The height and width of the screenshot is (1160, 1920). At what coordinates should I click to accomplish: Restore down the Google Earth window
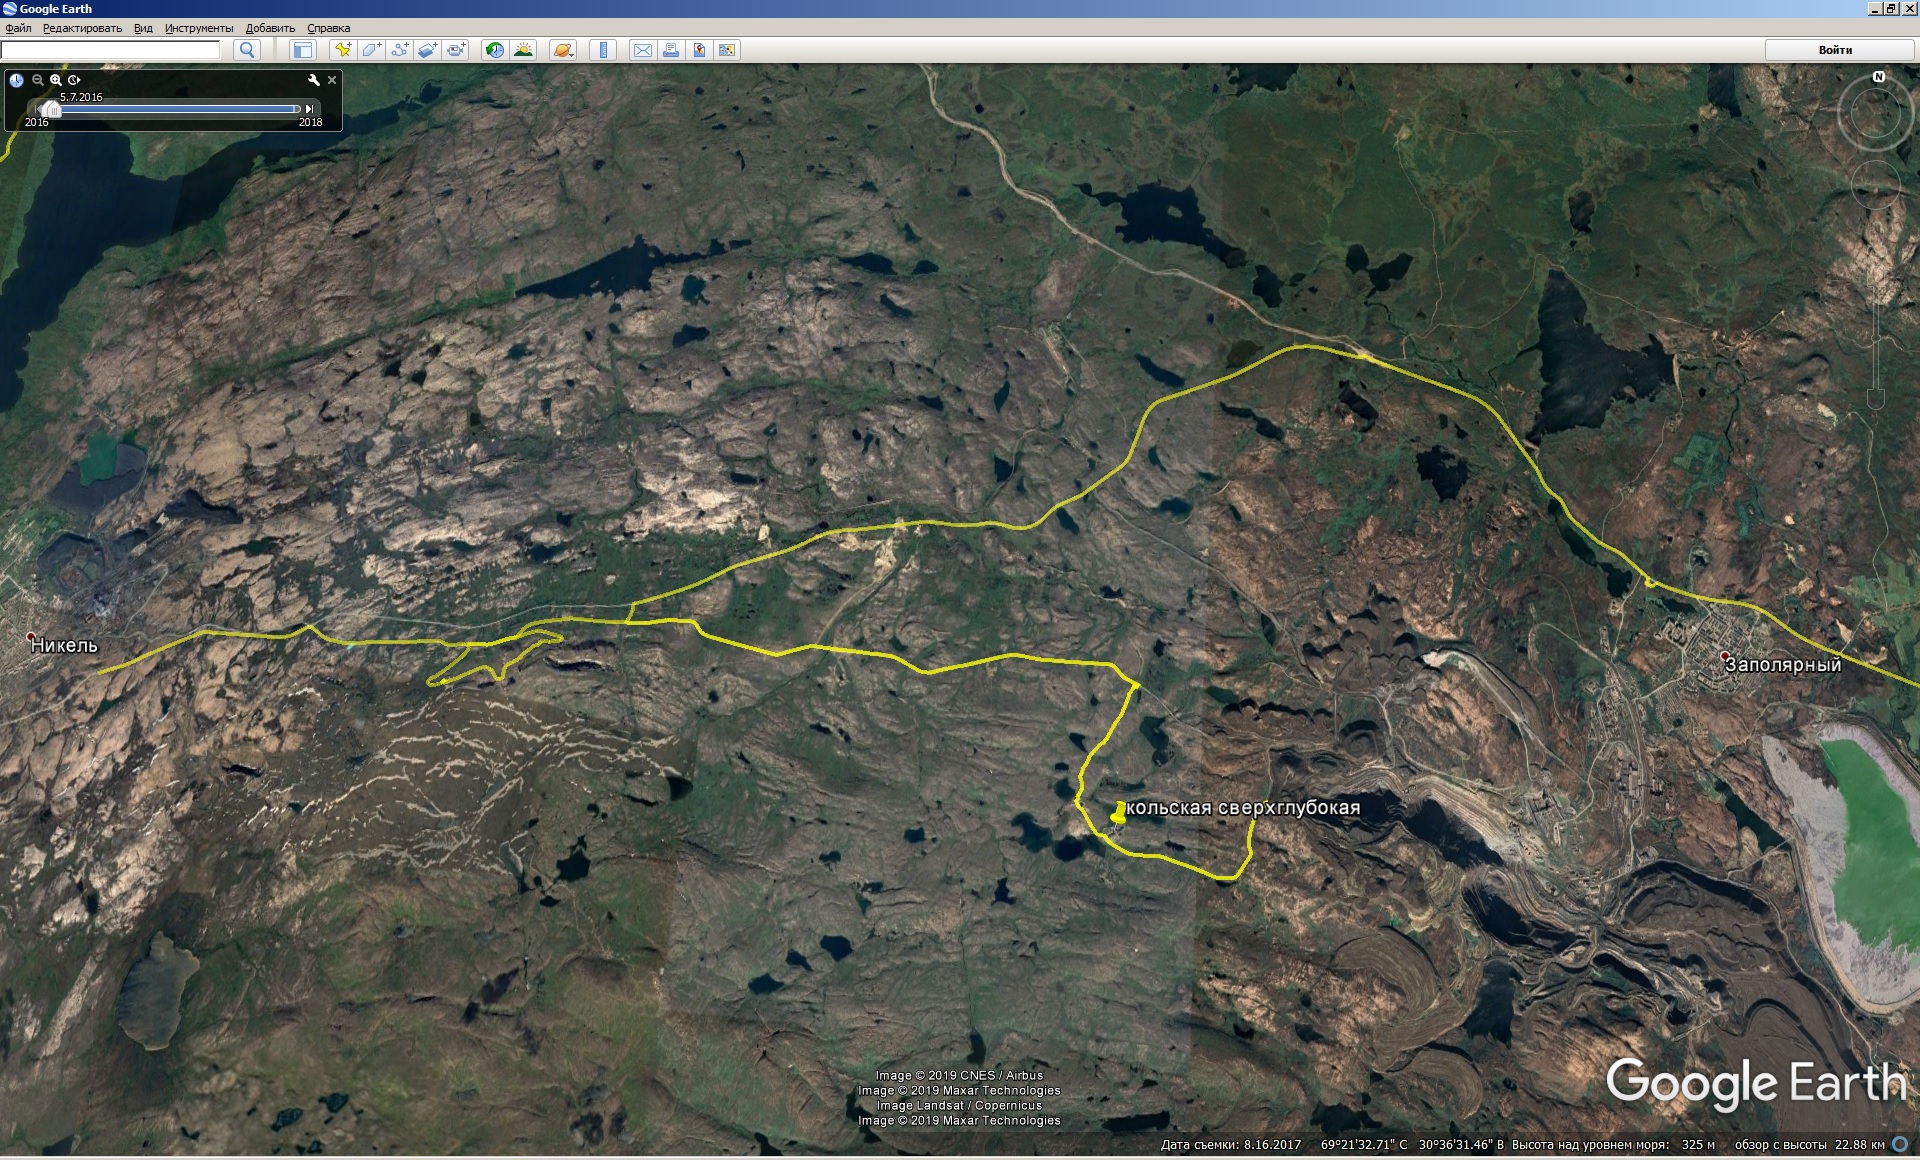tap(1891, 9)
